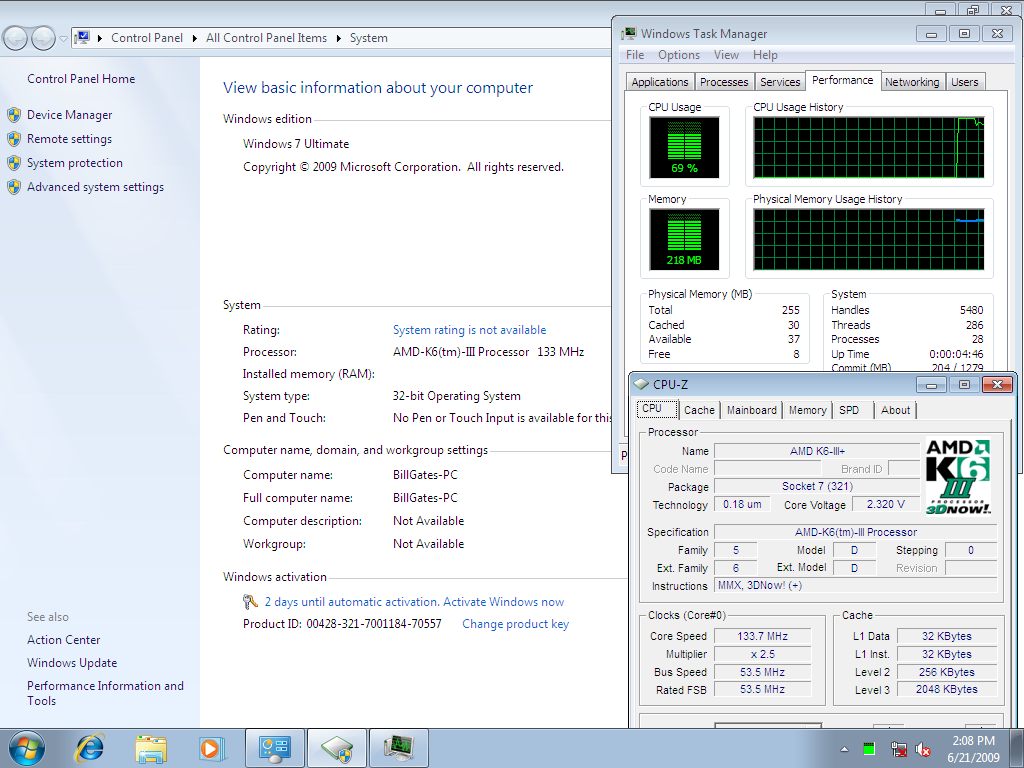Image resolution: width=1024 pixels, height=768 pixels.
Task: Expand arrow after All Control Panel Items
Action: click(339, 39)
